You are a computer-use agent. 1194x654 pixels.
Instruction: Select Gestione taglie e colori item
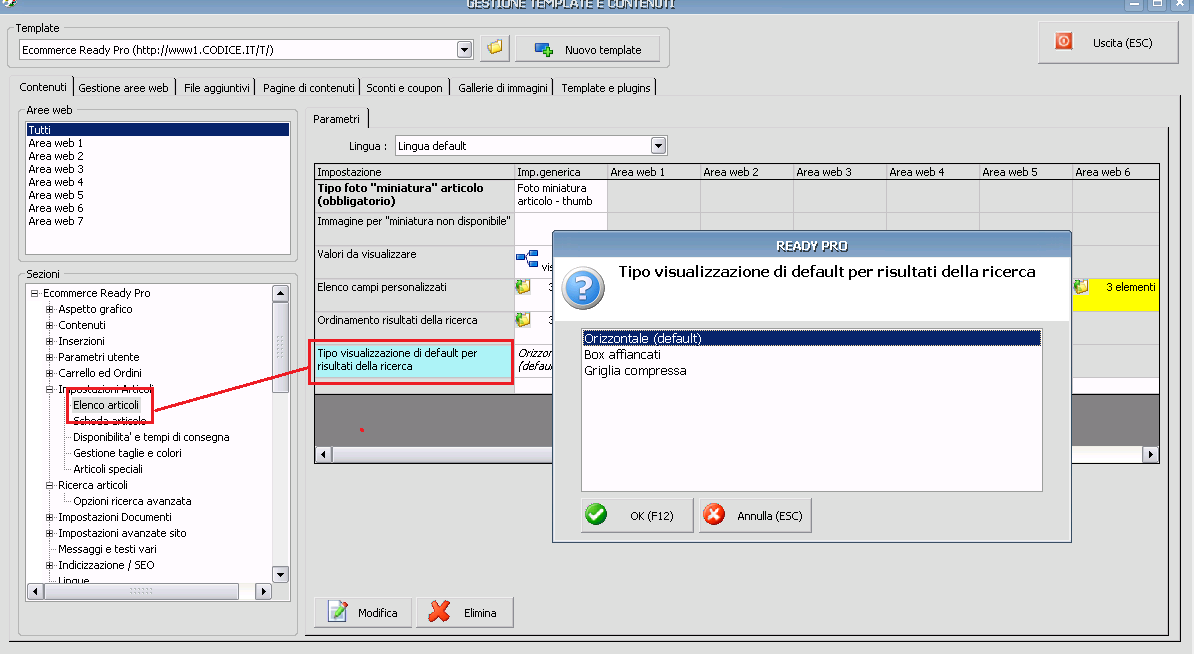tap(127, 453)
